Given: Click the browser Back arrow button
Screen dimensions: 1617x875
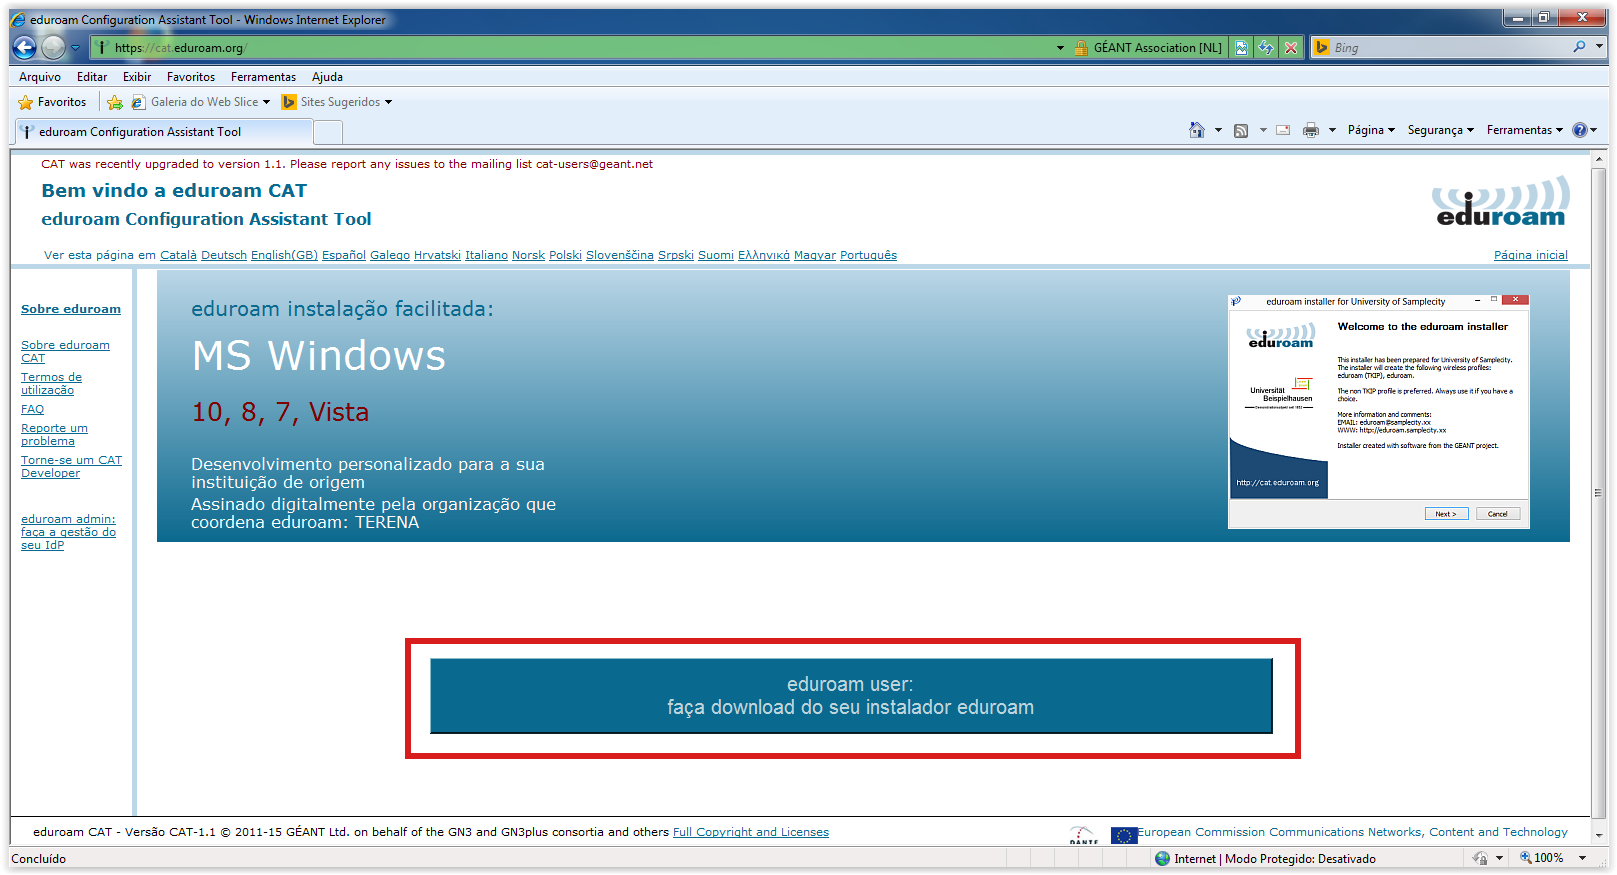Looking at the screenshot, I should click(x=25, y=47).
